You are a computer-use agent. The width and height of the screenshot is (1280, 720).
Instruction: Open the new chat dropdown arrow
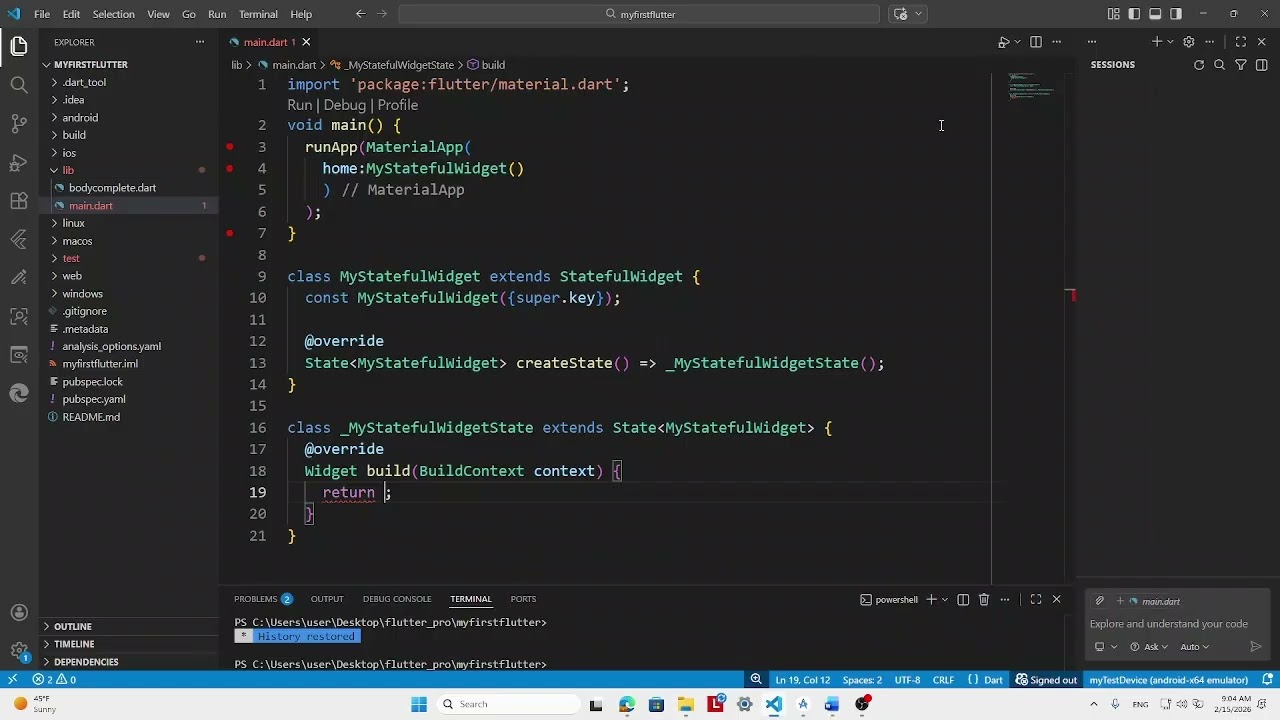[1170, 42]
